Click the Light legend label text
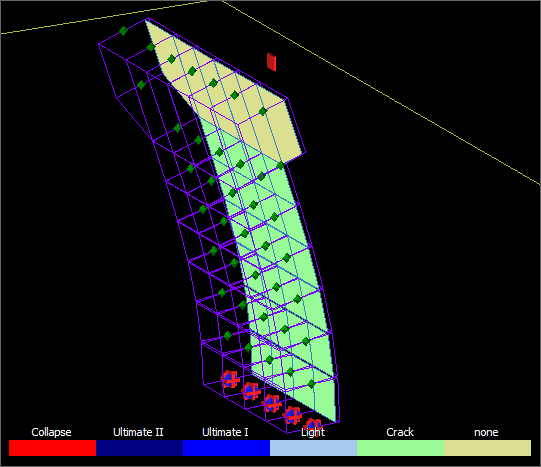The image size is (541, 467). pyautogui.click(x=313, y=433)
